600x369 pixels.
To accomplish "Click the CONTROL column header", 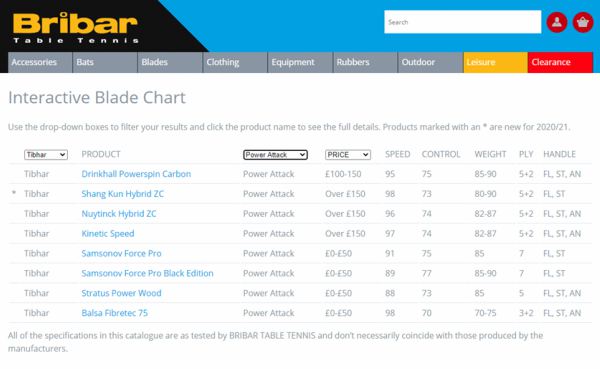I will pyautogui.click(x=441, y=154).
